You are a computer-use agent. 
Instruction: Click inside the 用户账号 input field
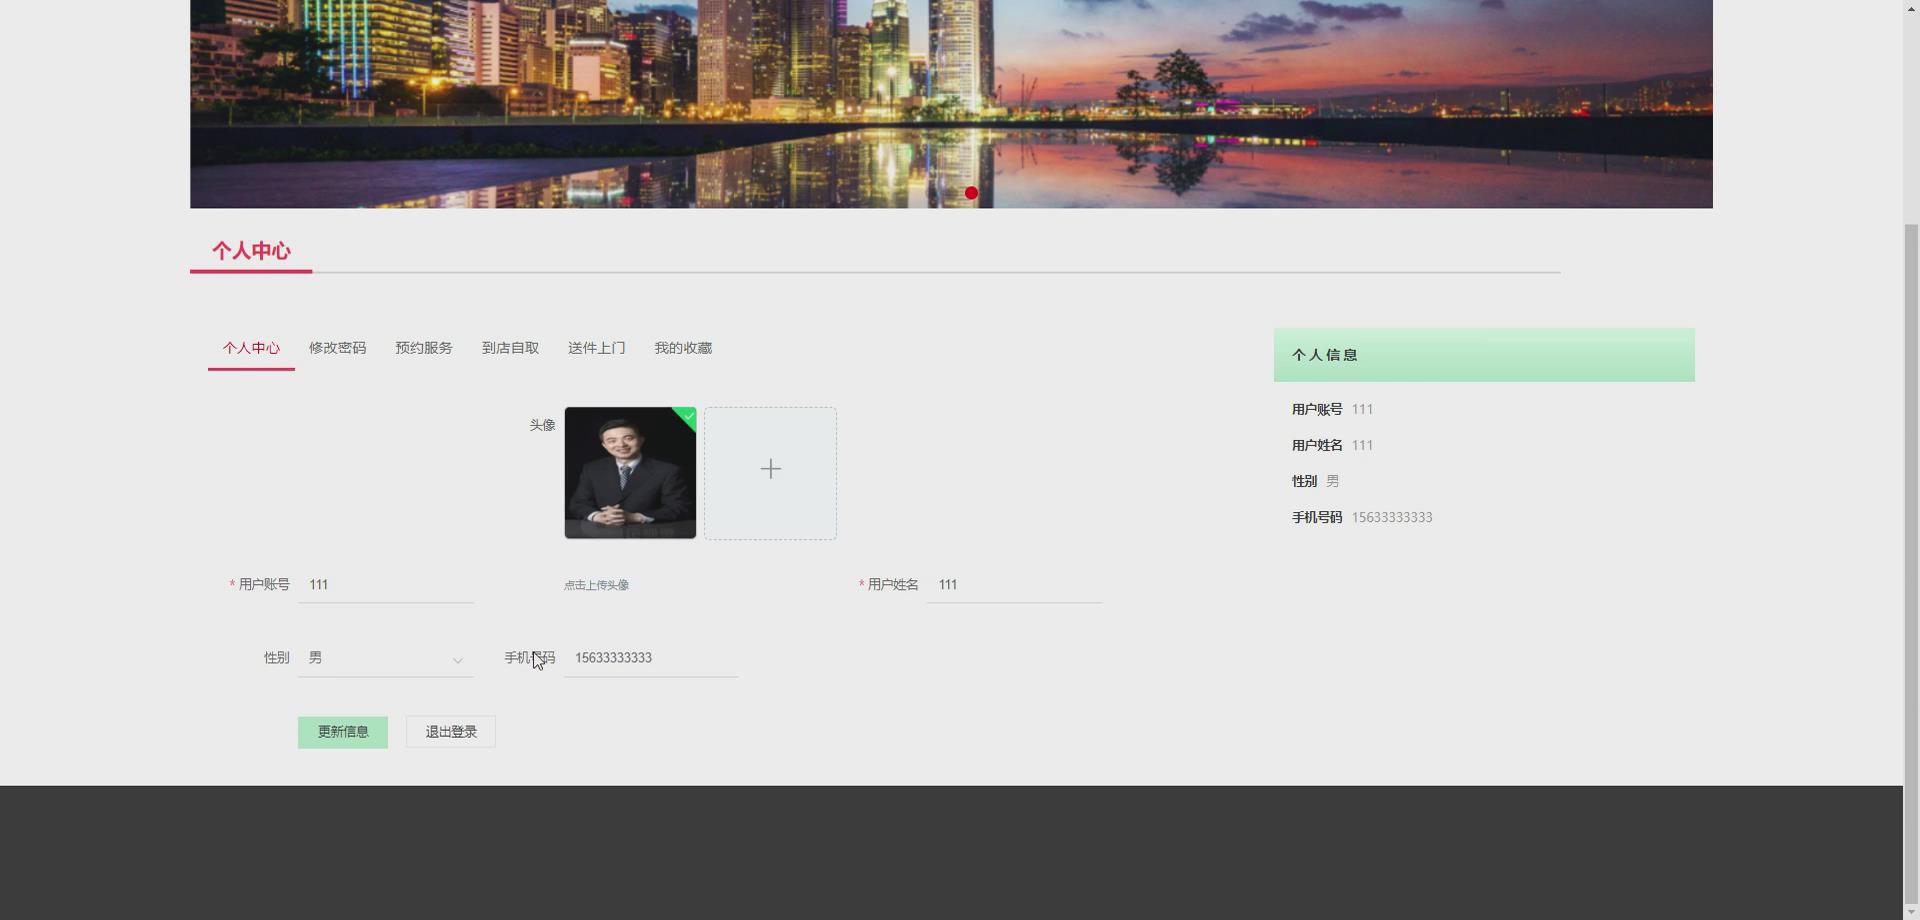coord(385,585)
